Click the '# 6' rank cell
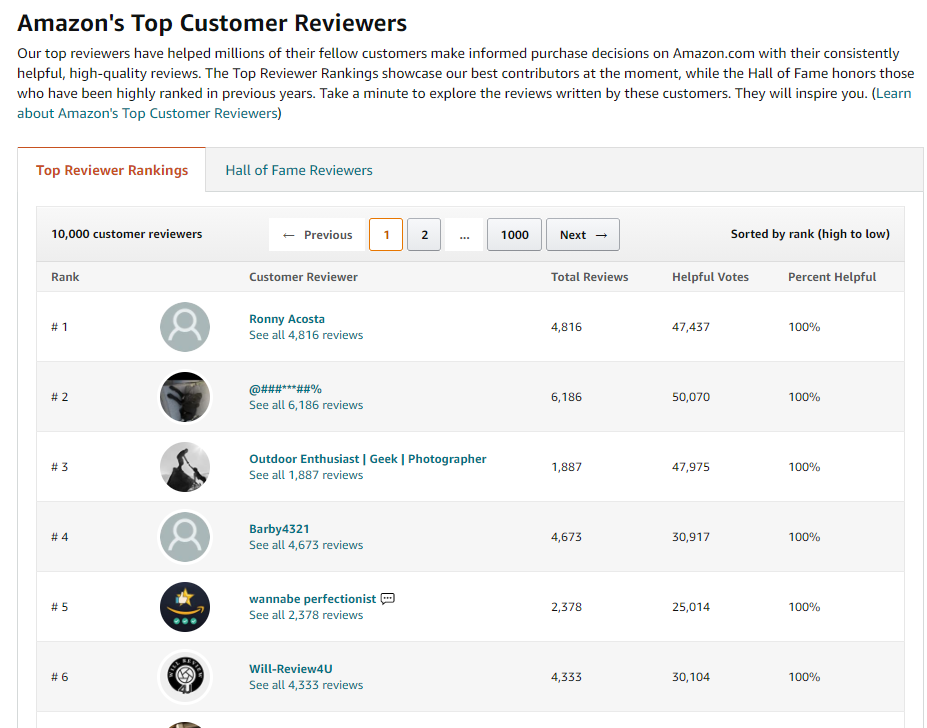927x728 pixels. click(59, 677)
